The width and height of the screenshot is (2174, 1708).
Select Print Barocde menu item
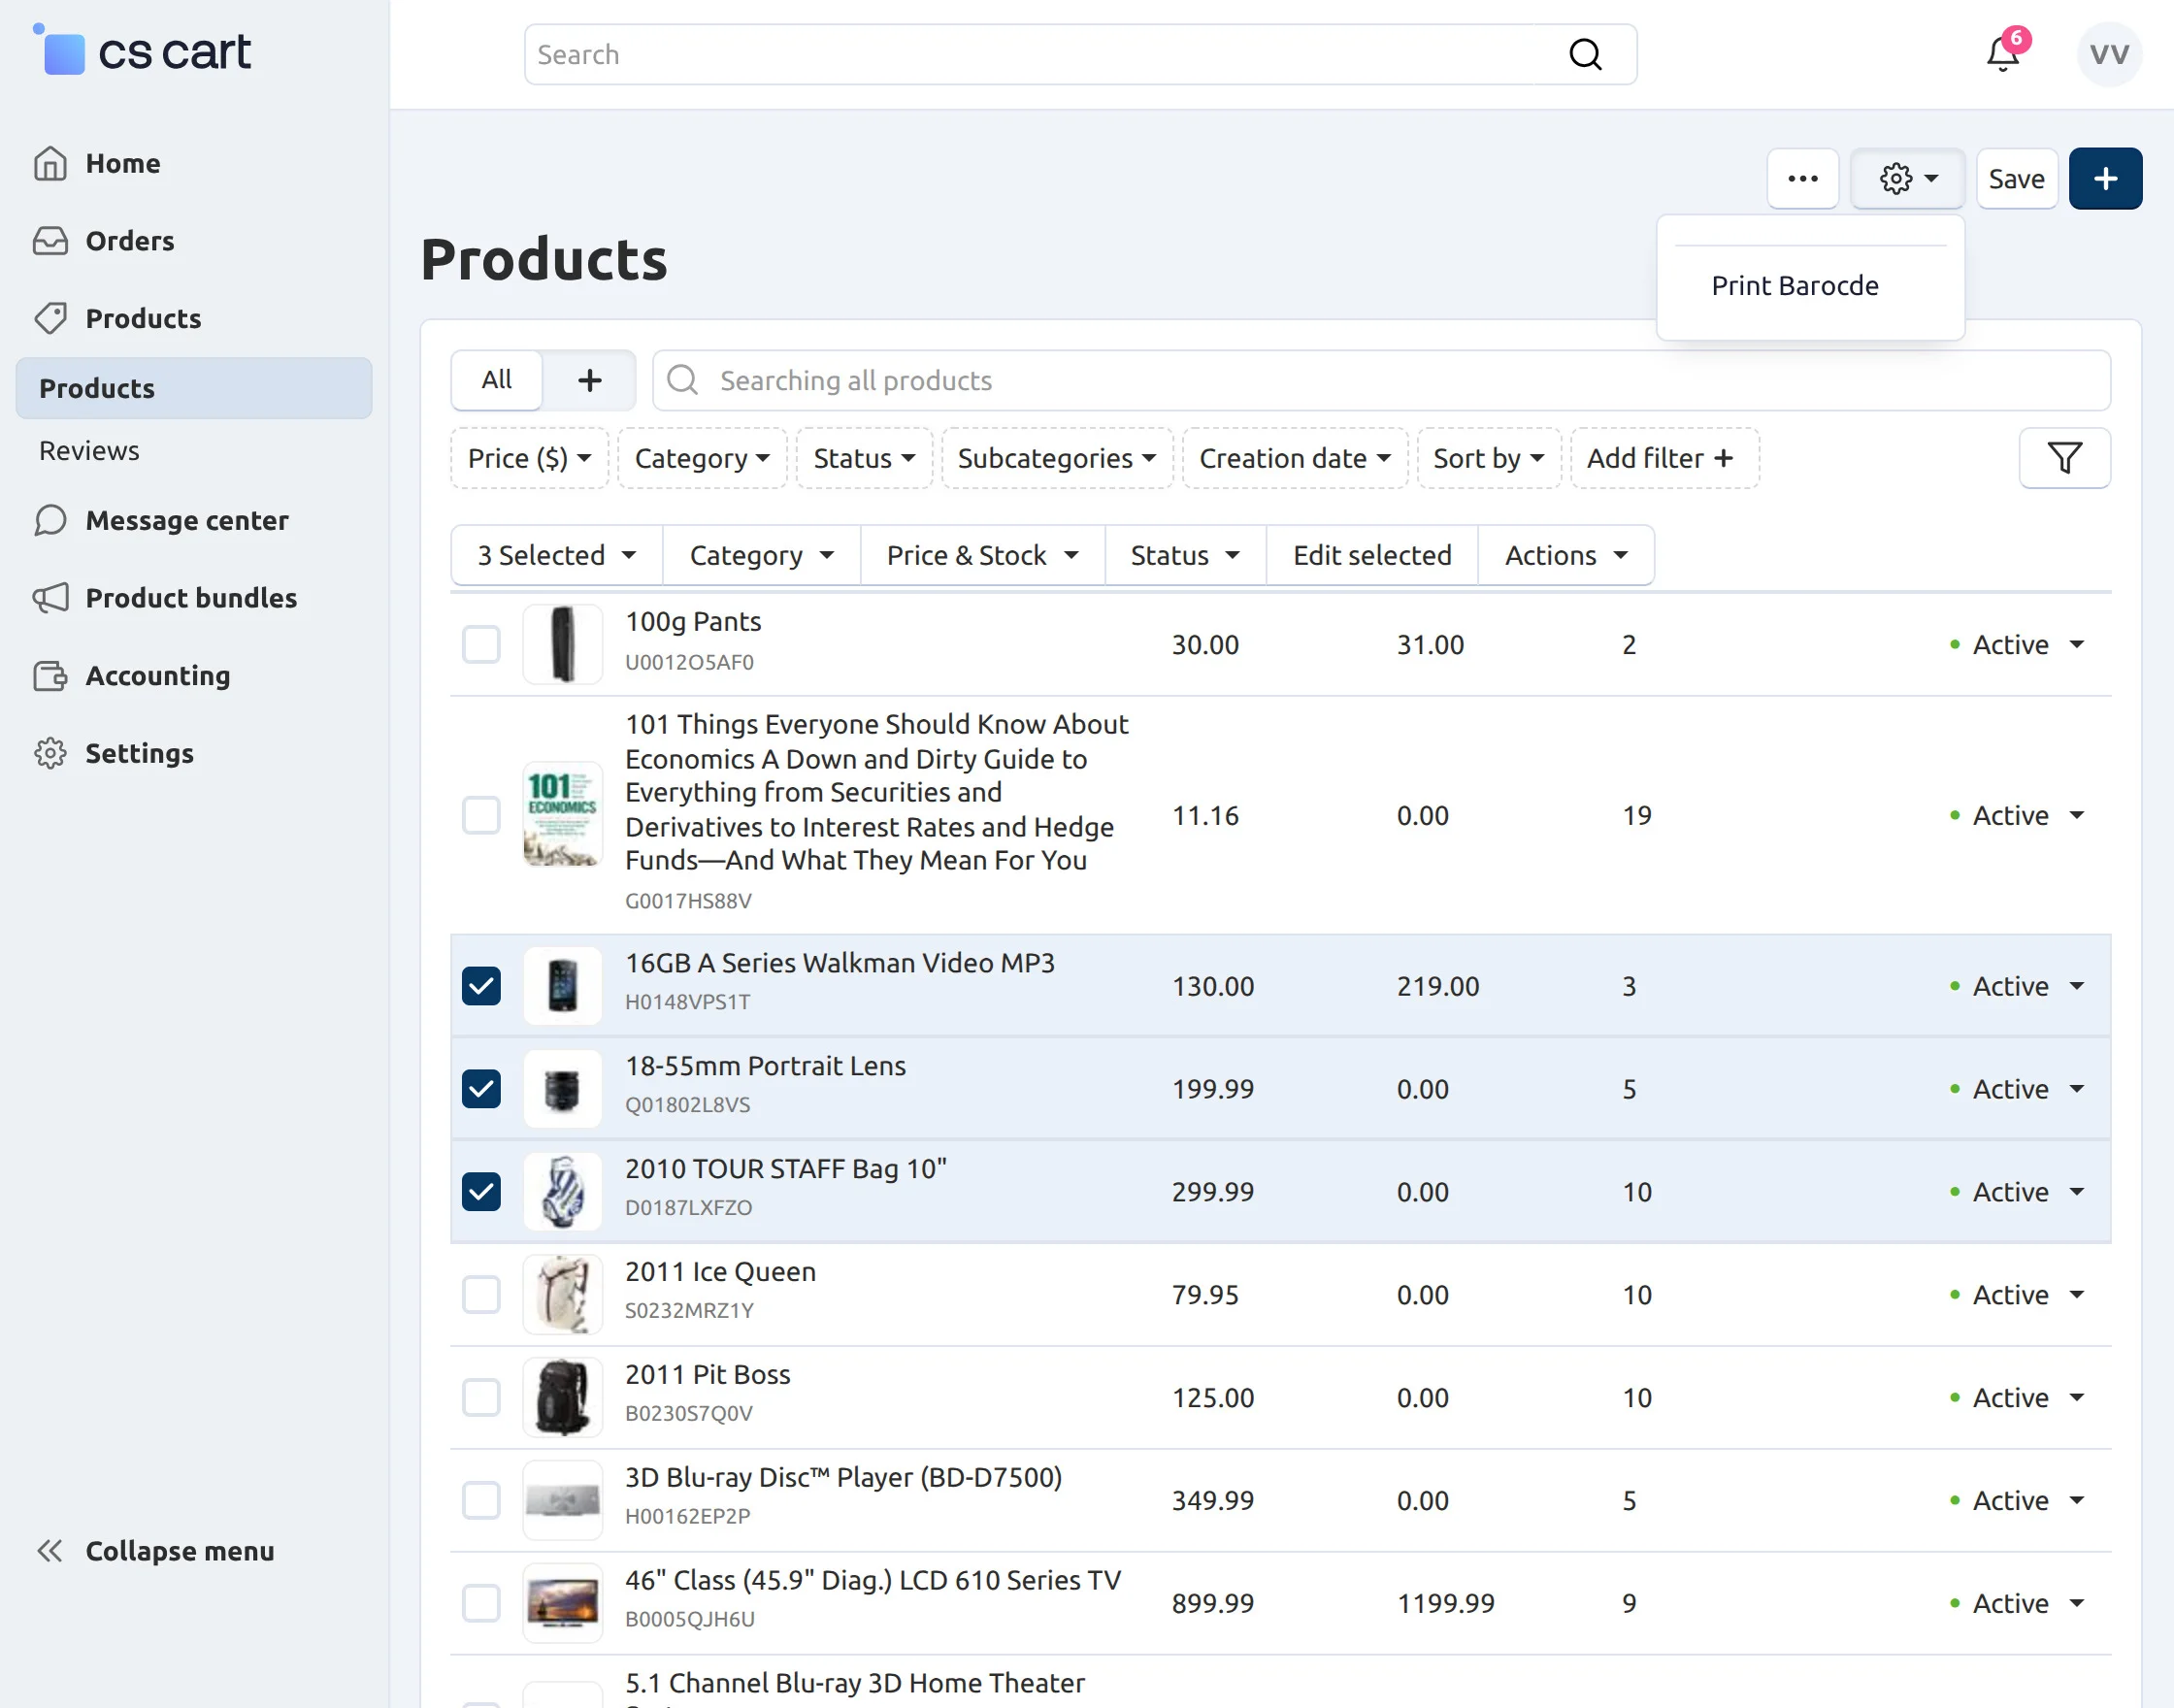pos(1794,286)
